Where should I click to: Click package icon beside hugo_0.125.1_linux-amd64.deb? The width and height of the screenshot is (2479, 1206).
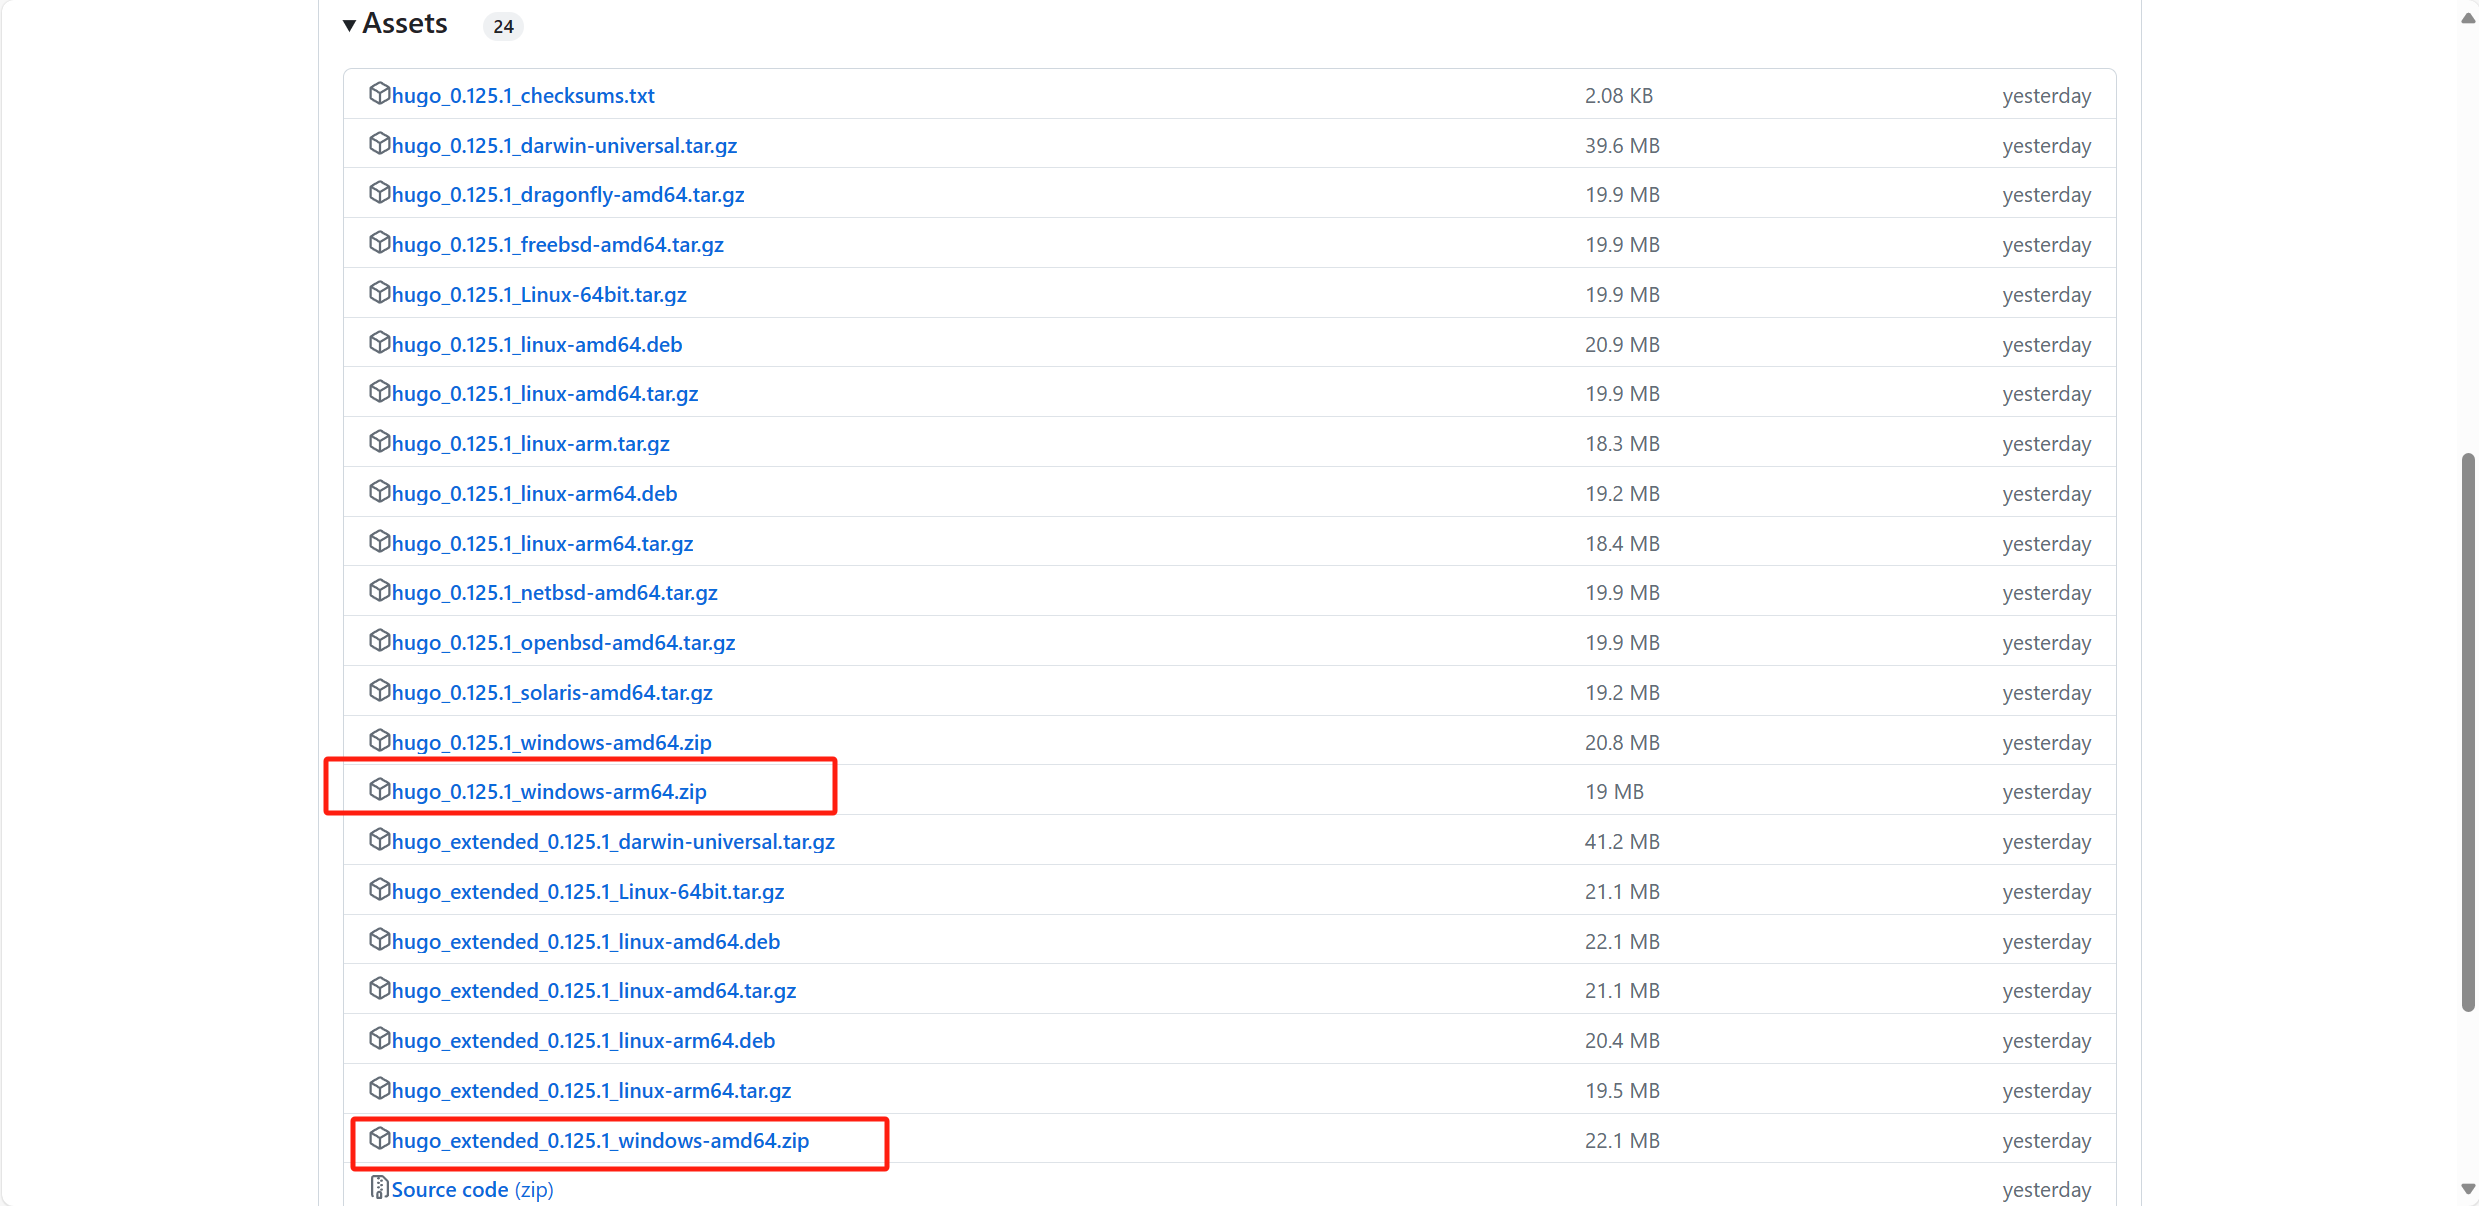click(x=379, y=343)
